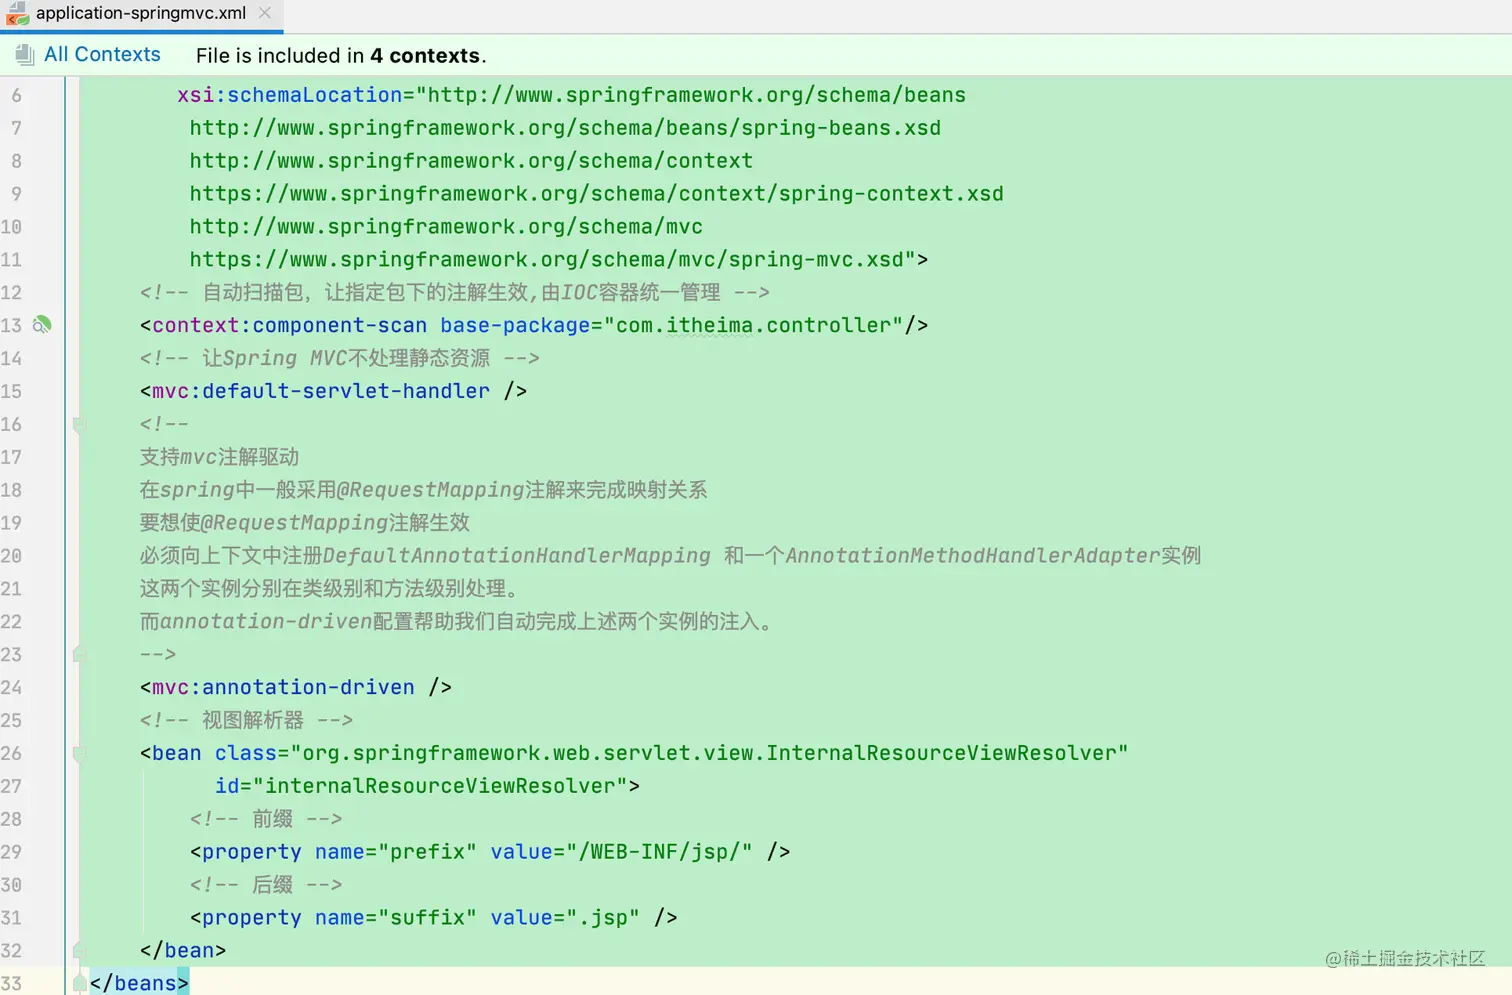Click the /WEB-INF/jsp/ value
The height and width of the screenshot is (995, 1512).
(x=659, y=852)
